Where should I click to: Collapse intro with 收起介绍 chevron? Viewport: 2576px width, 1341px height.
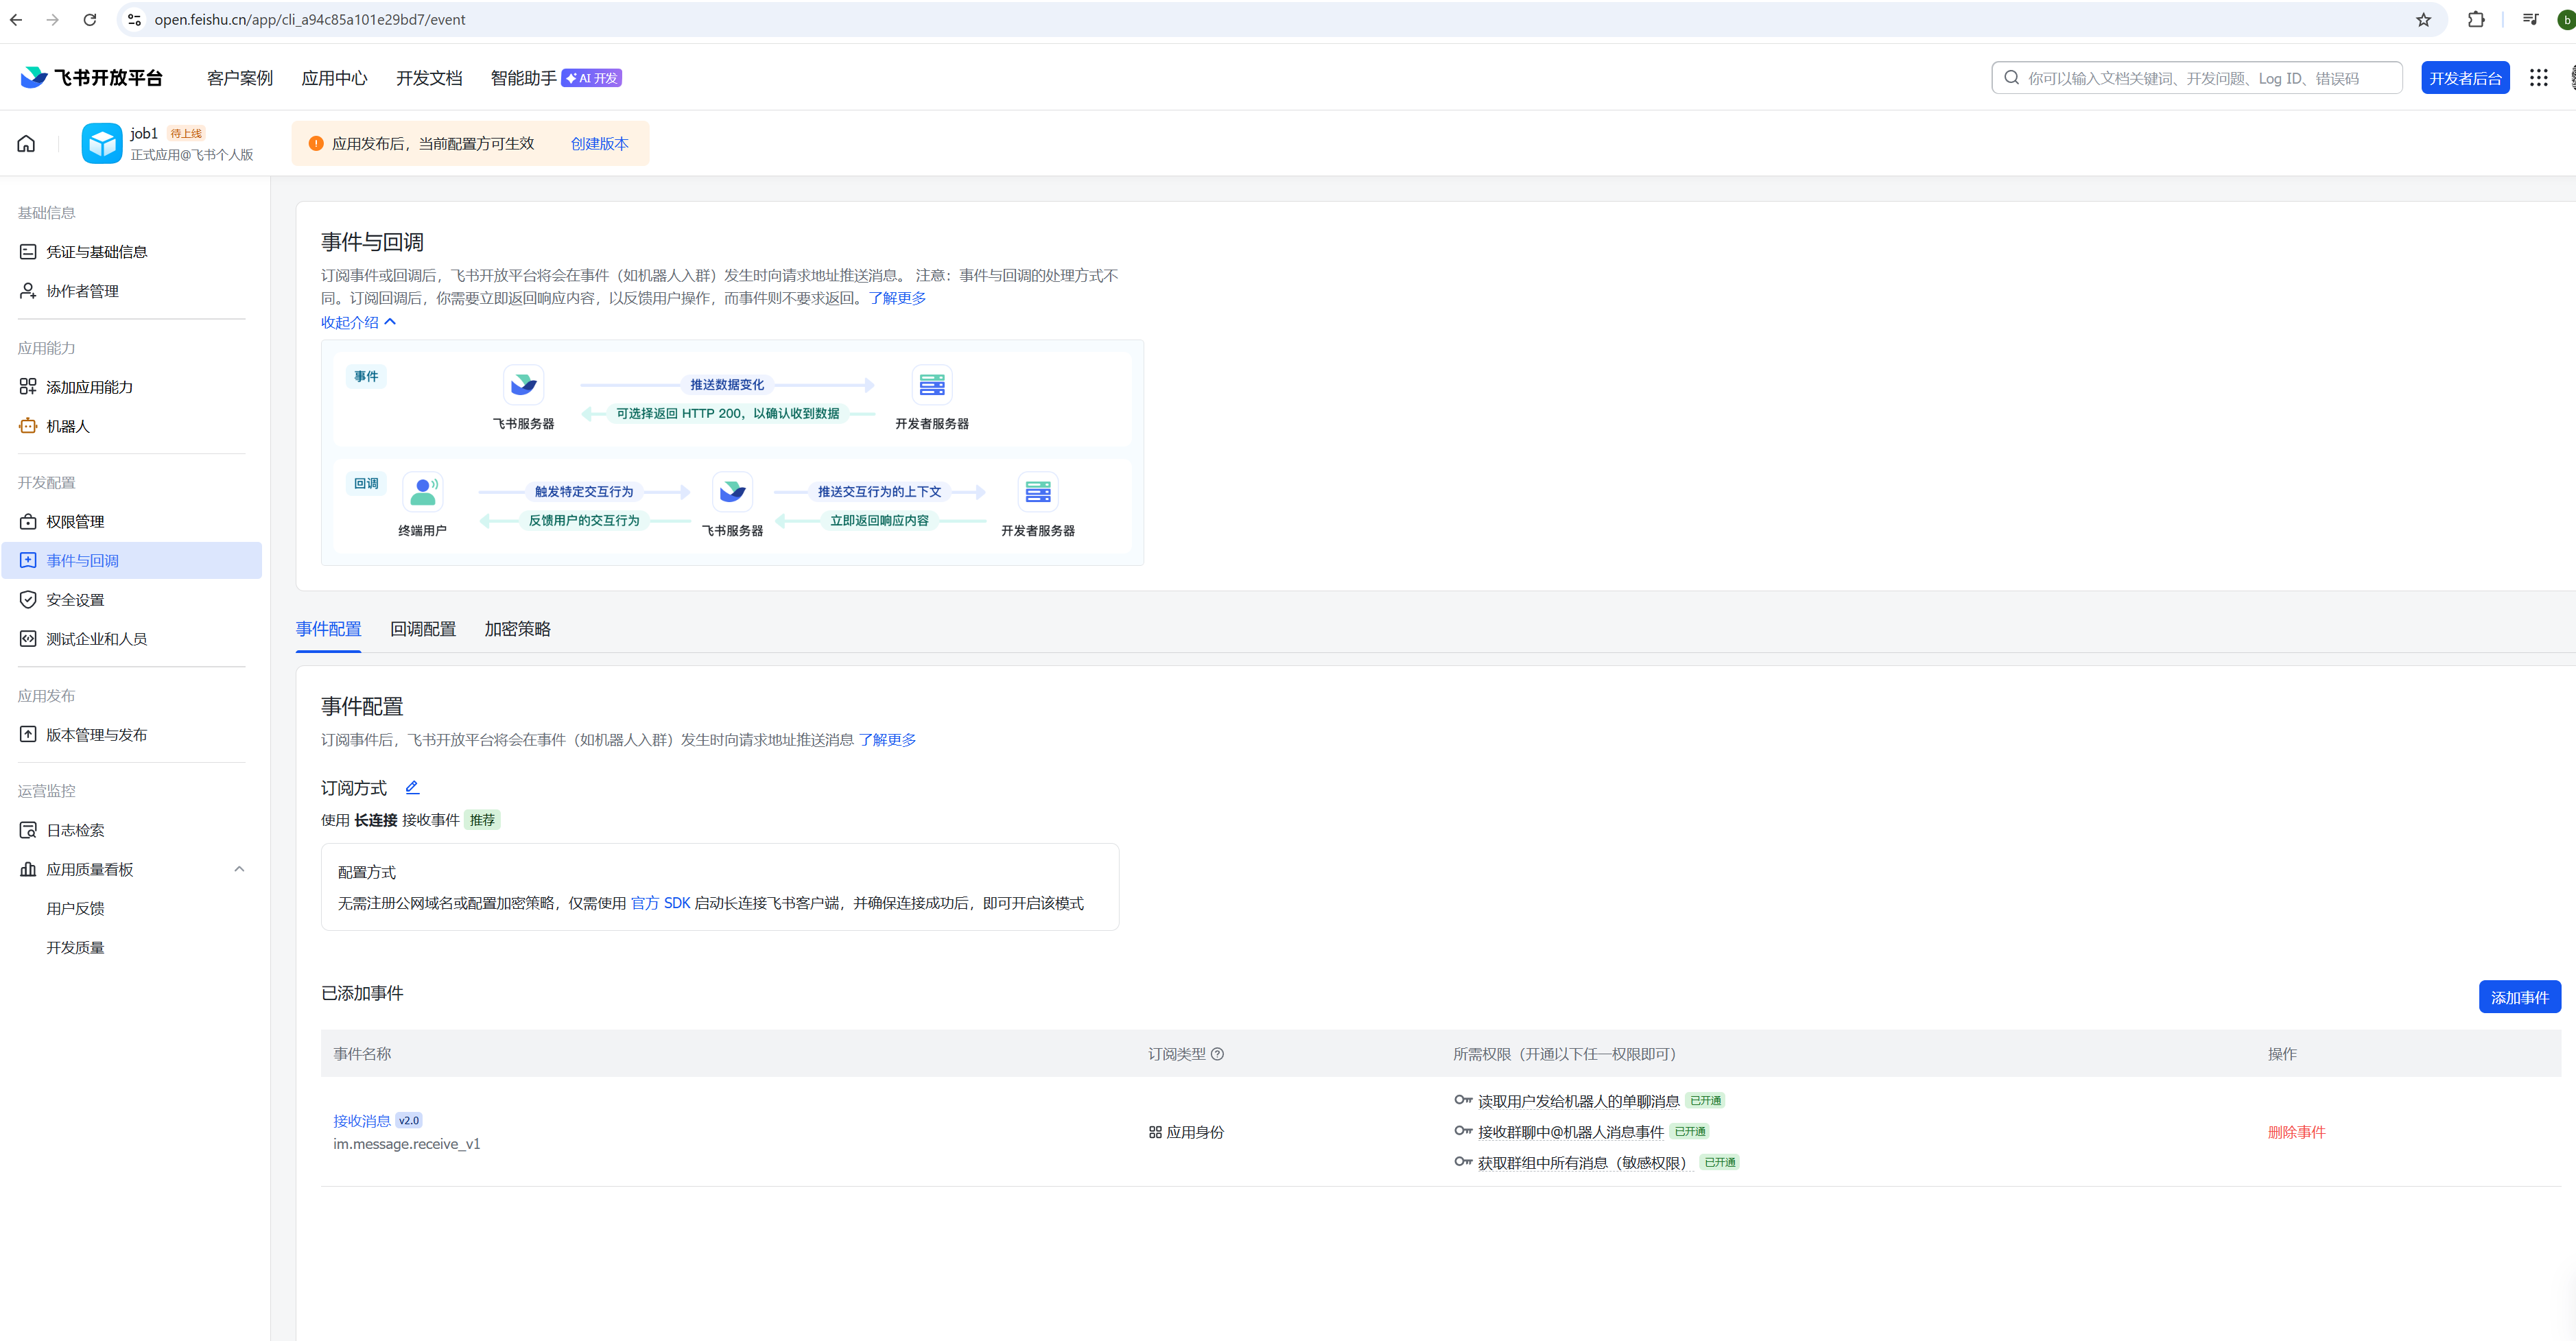(390, 322)
